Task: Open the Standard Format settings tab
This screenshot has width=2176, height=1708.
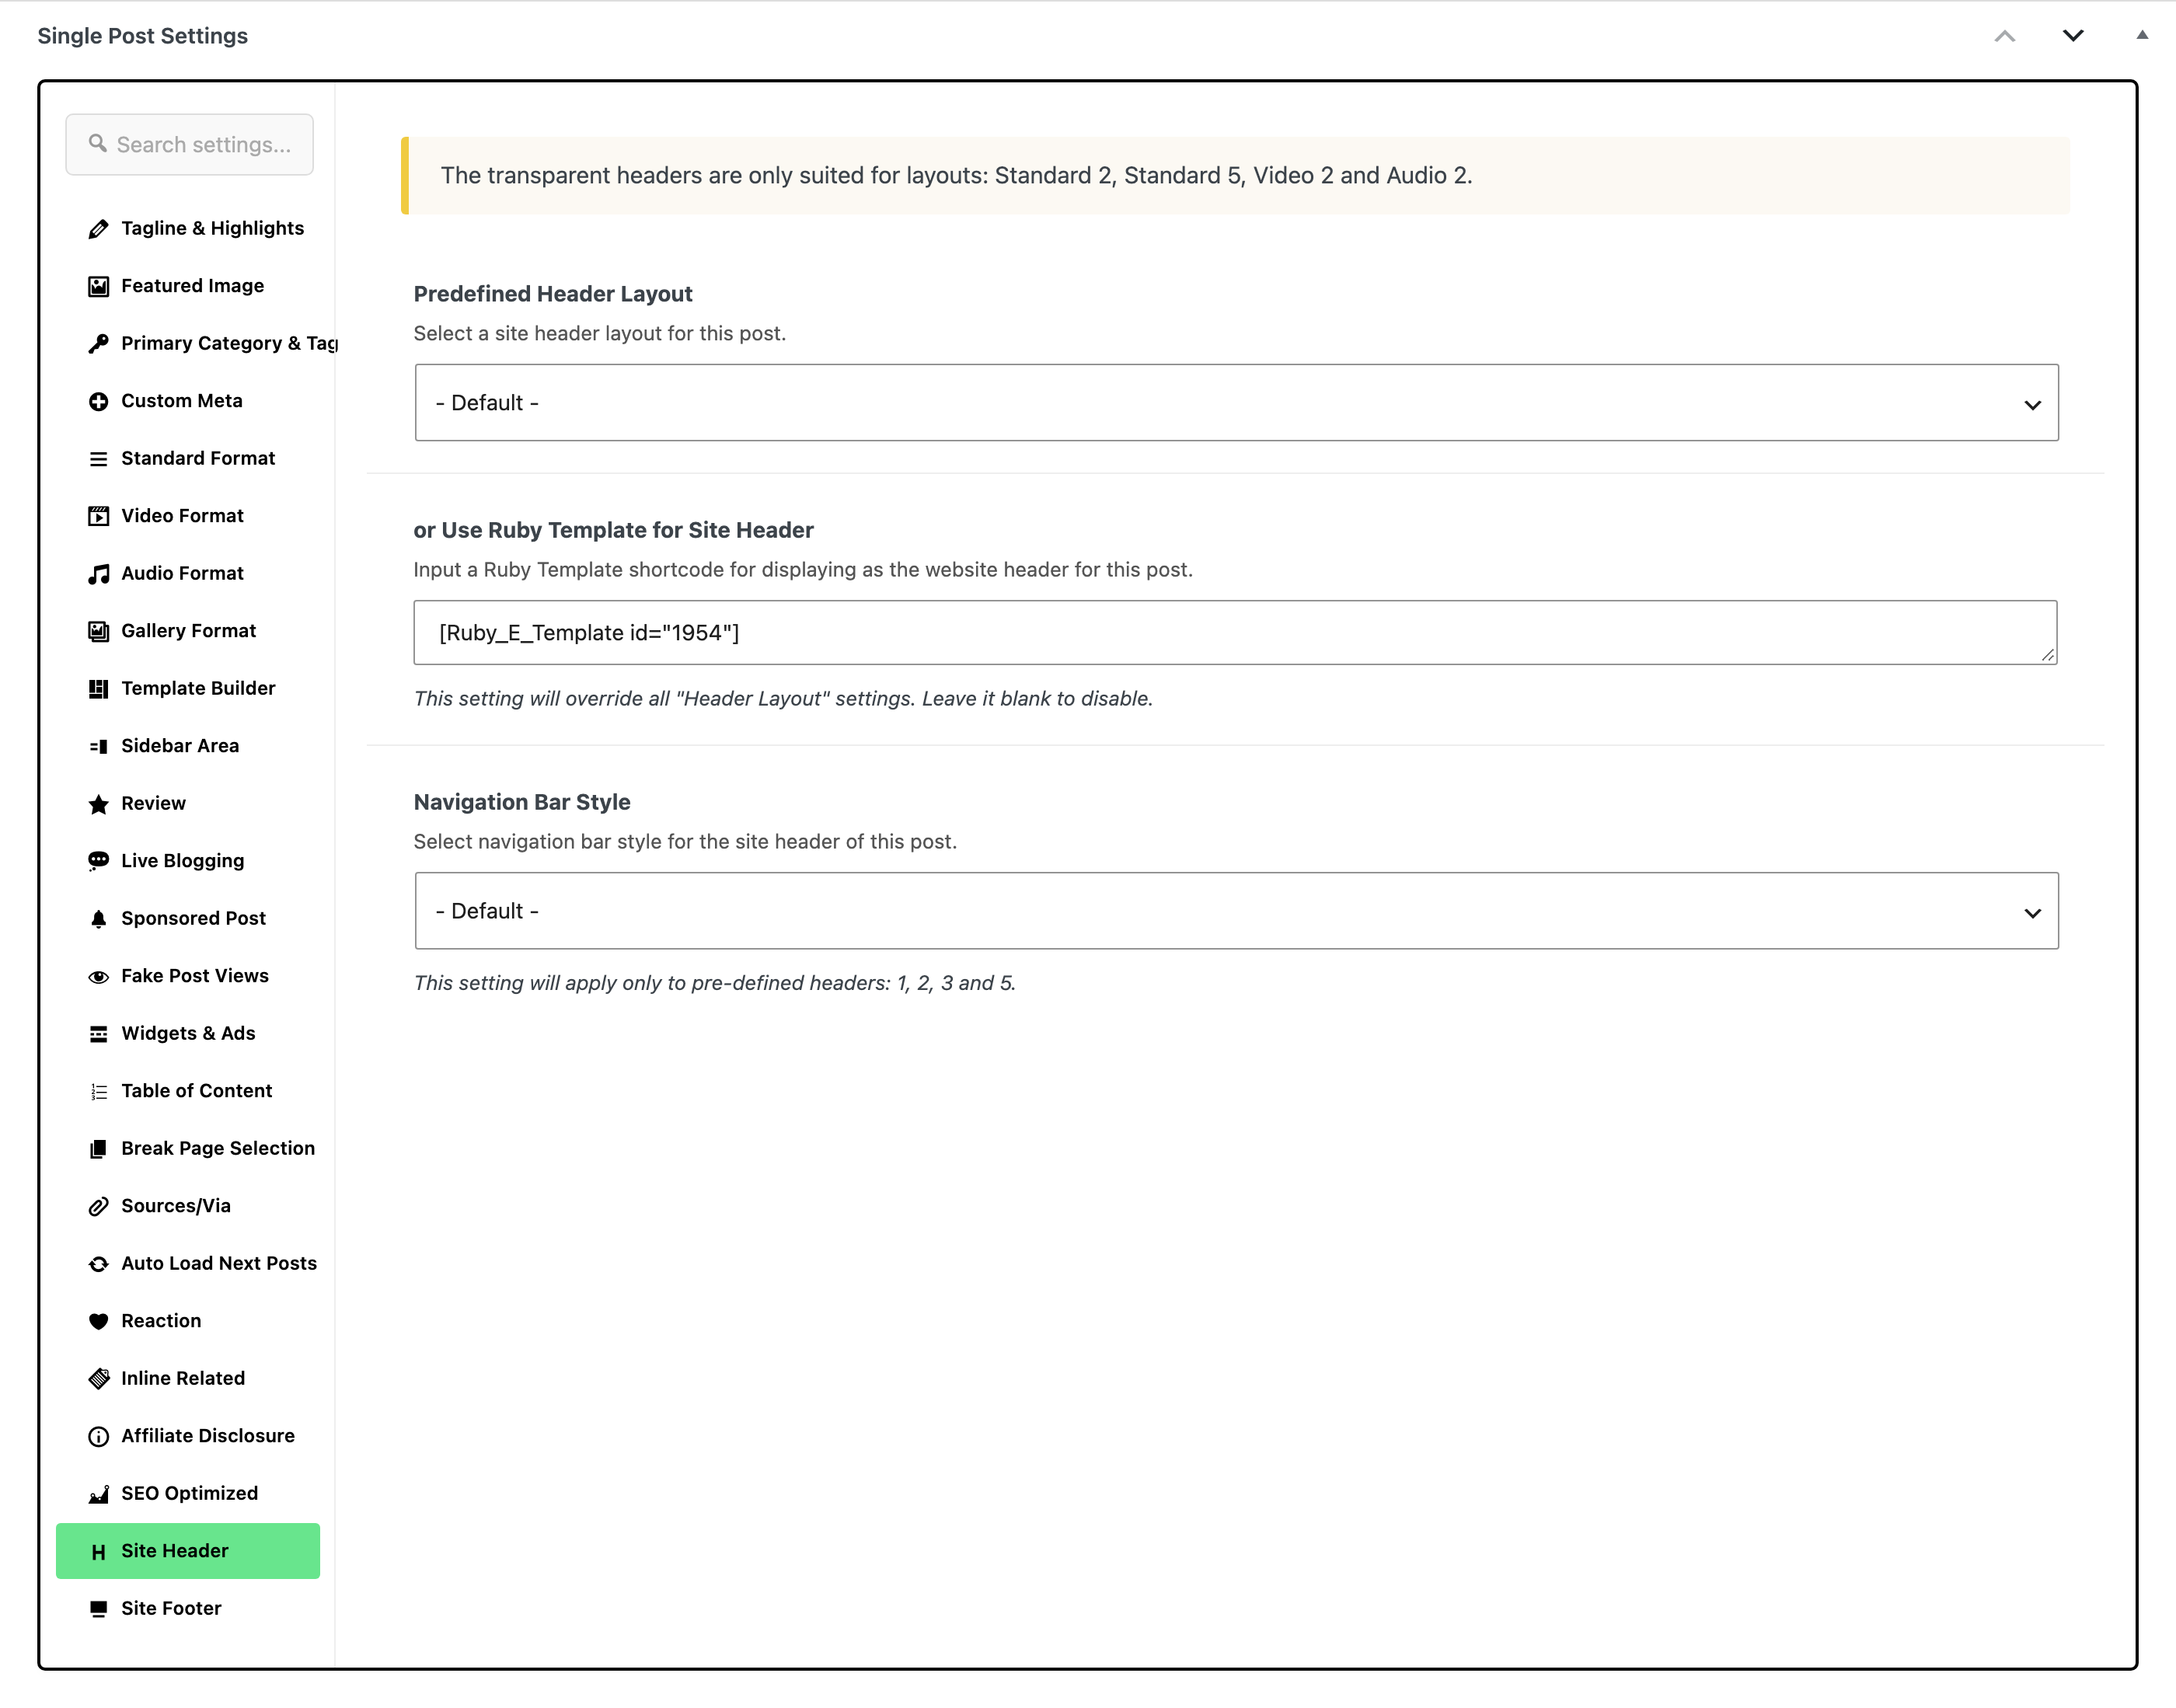Action: pyautogui.click(x=188, y=458)
